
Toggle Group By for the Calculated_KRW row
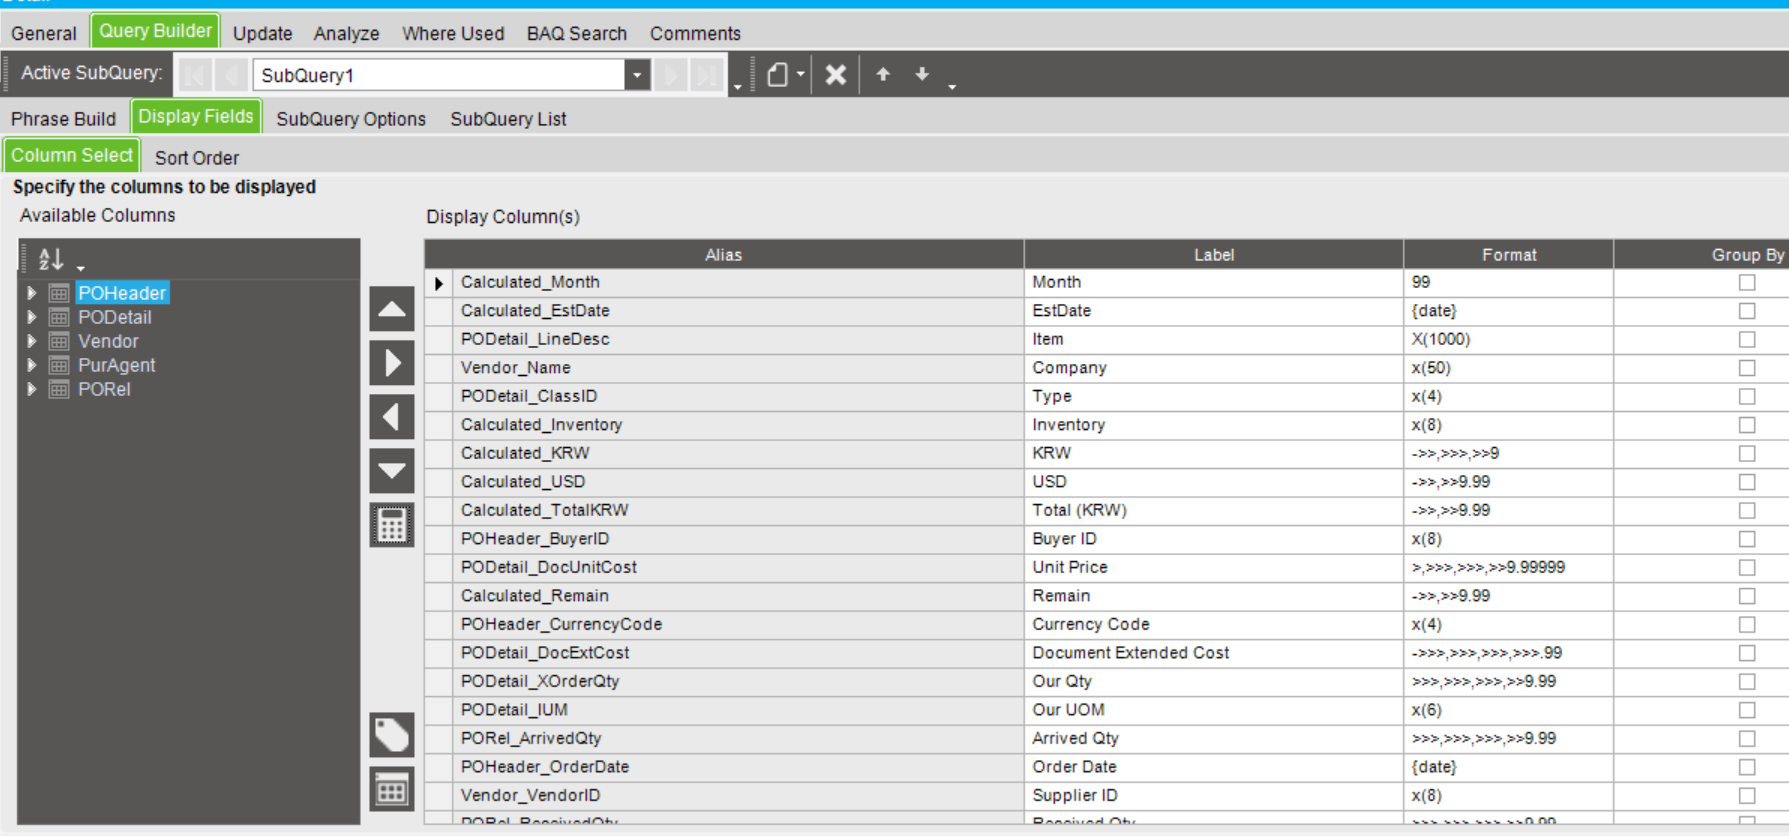click(1747, 454)
